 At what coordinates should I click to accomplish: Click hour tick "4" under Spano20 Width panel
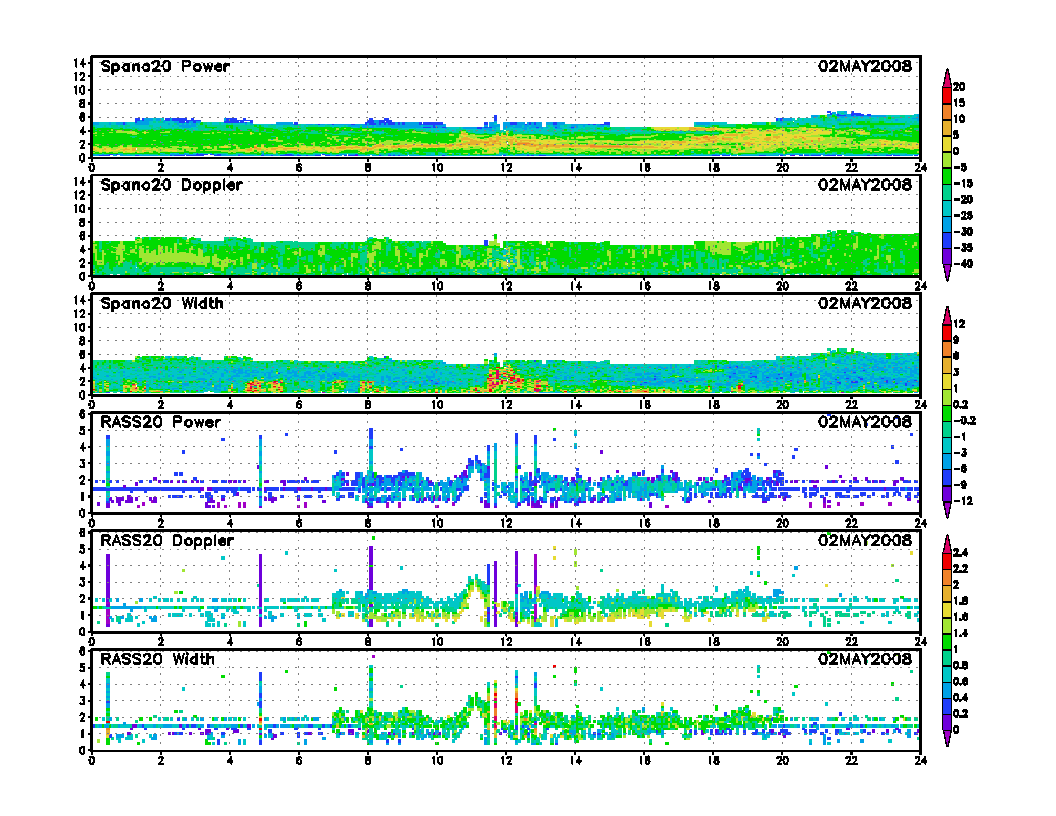[230, 405]
